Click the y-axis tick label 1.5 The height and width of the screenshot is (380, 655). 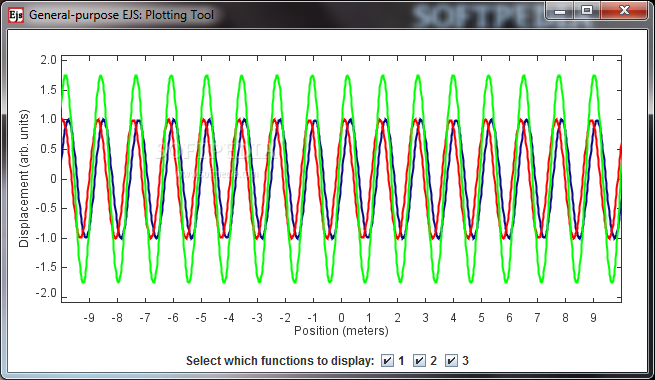pos(48,90)
